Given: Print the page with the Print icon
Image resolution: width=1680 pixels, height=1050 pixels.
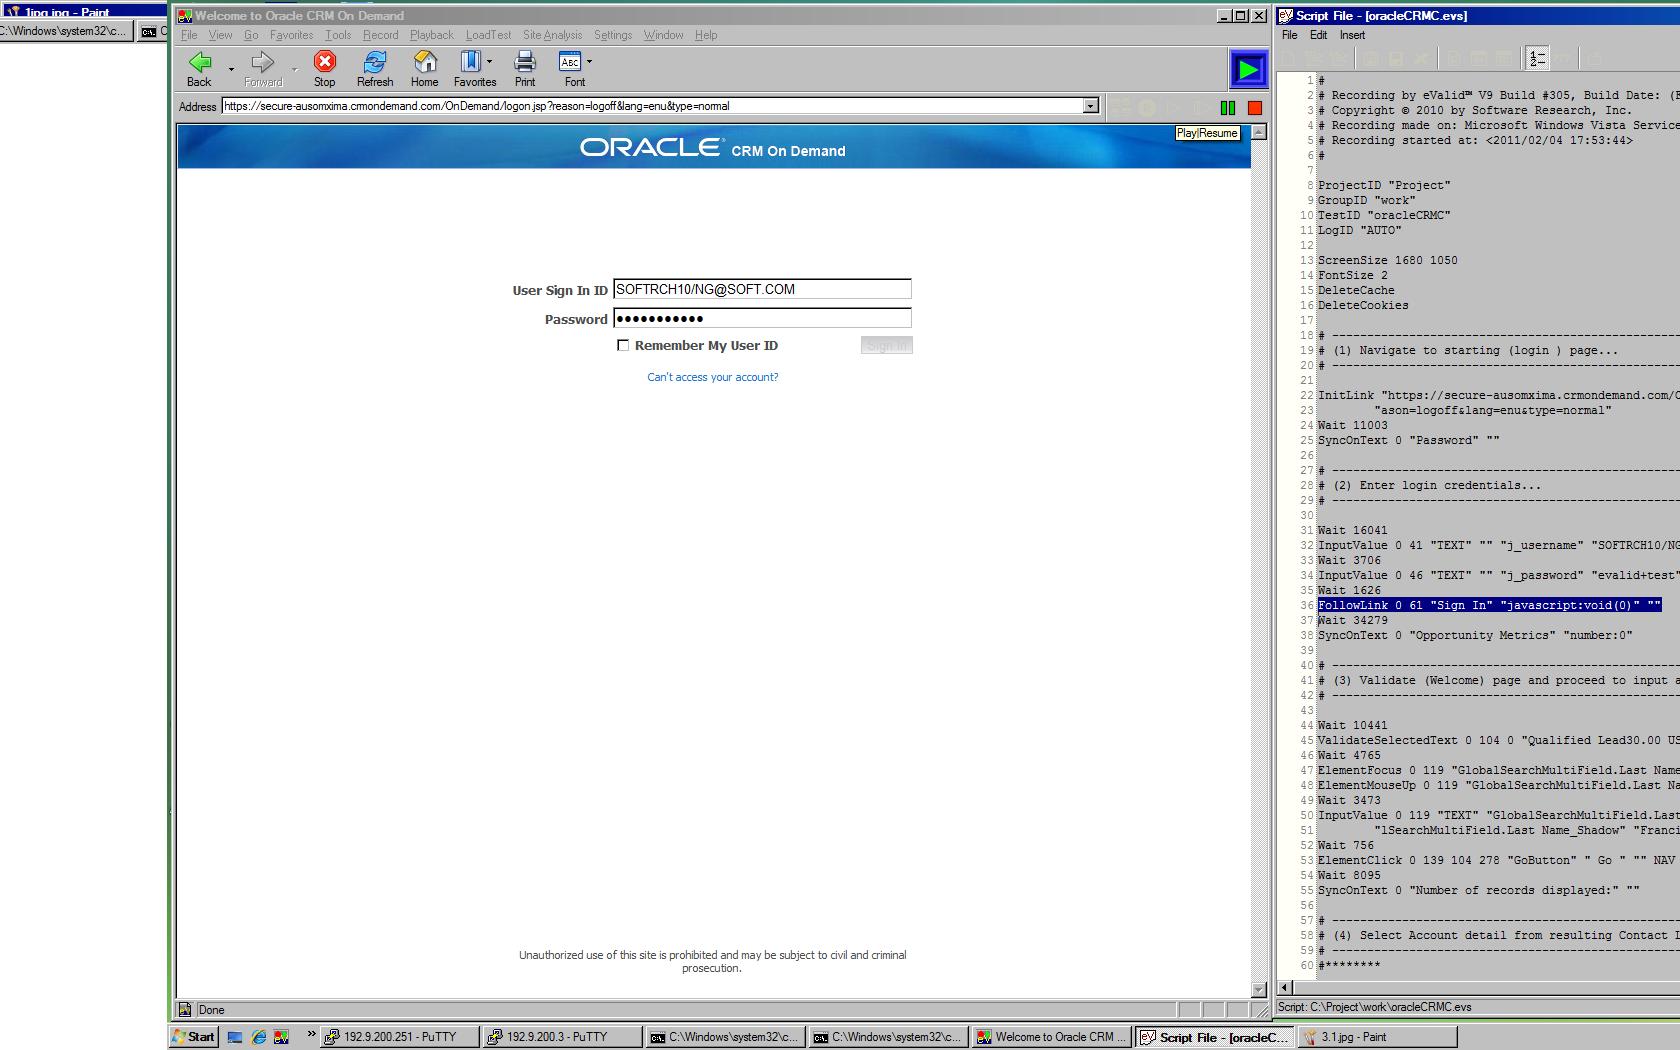Looking at the screenshot, I should pyautogui.click(x=525, y=62).
